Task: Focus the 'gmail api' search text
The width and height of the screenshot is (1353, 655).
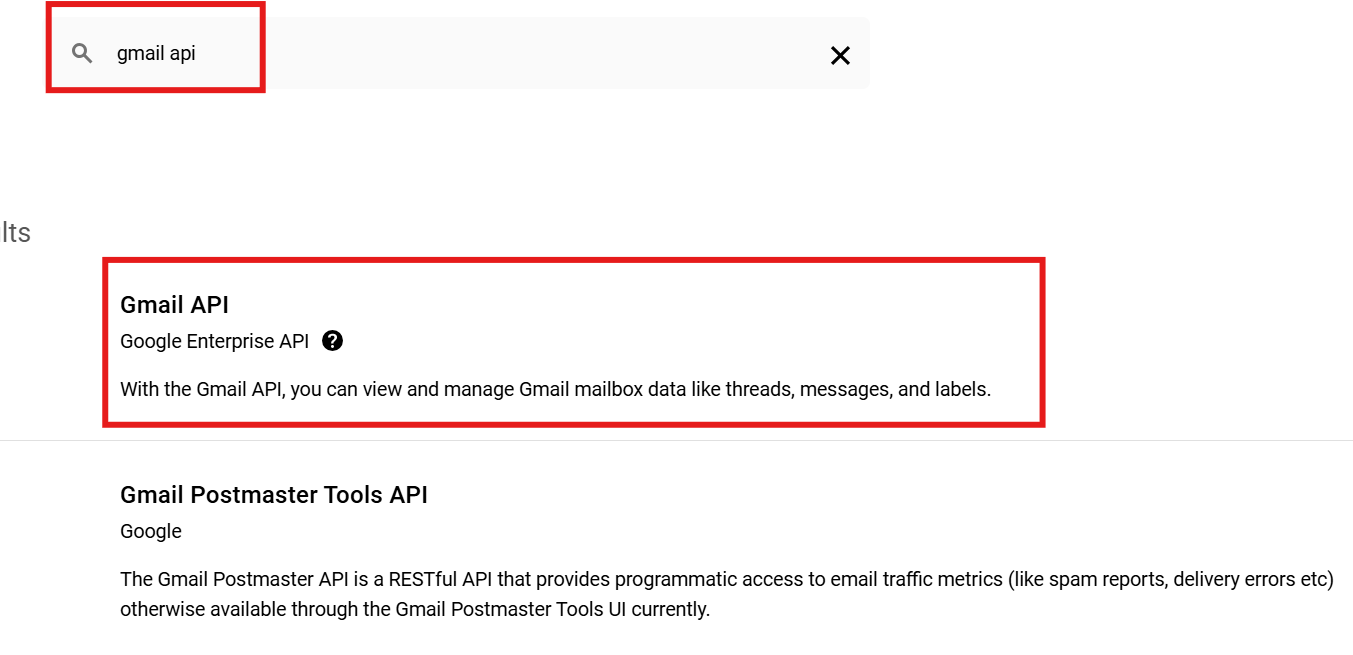Action: (x=156, y=54)
